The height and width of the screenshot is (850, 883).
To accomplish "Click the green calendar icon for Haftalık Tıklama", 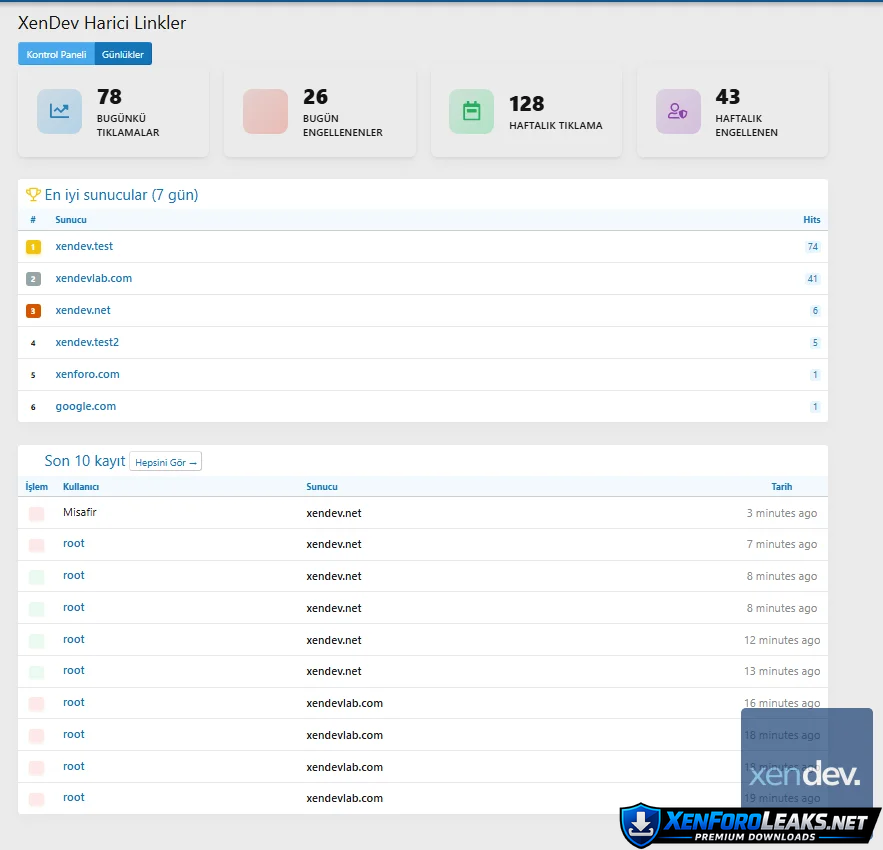I will pyautogui.click(x=471, y=111).
